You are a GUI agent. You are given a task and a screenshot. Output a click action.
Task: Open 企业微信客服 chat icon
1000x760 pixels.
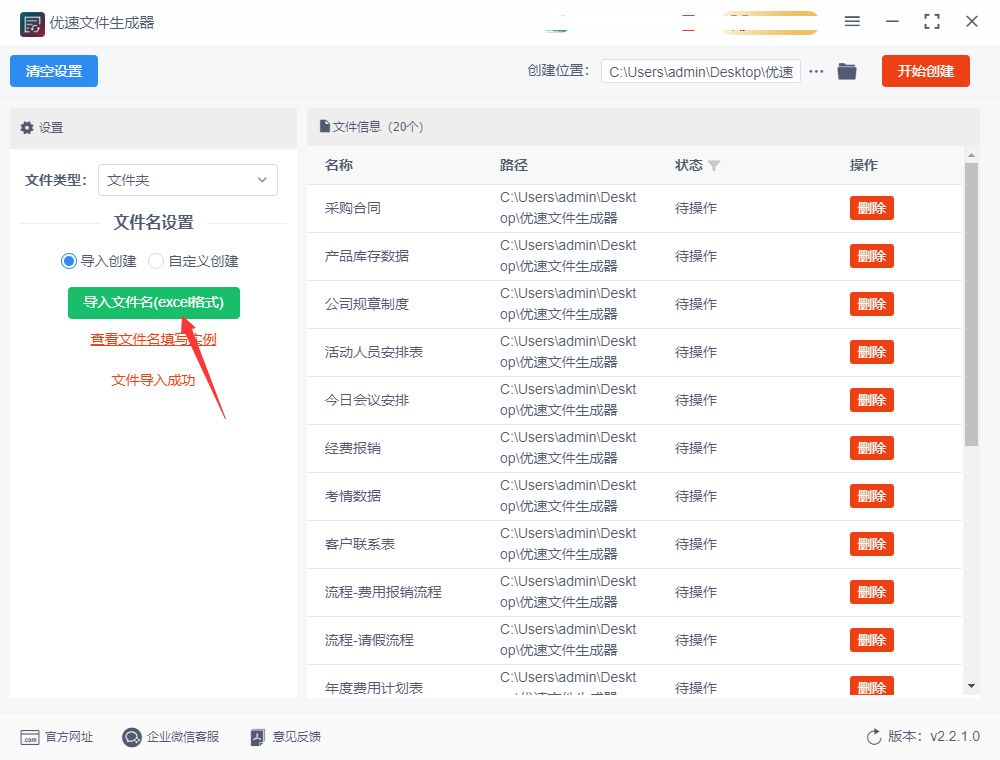click(131, 737)
